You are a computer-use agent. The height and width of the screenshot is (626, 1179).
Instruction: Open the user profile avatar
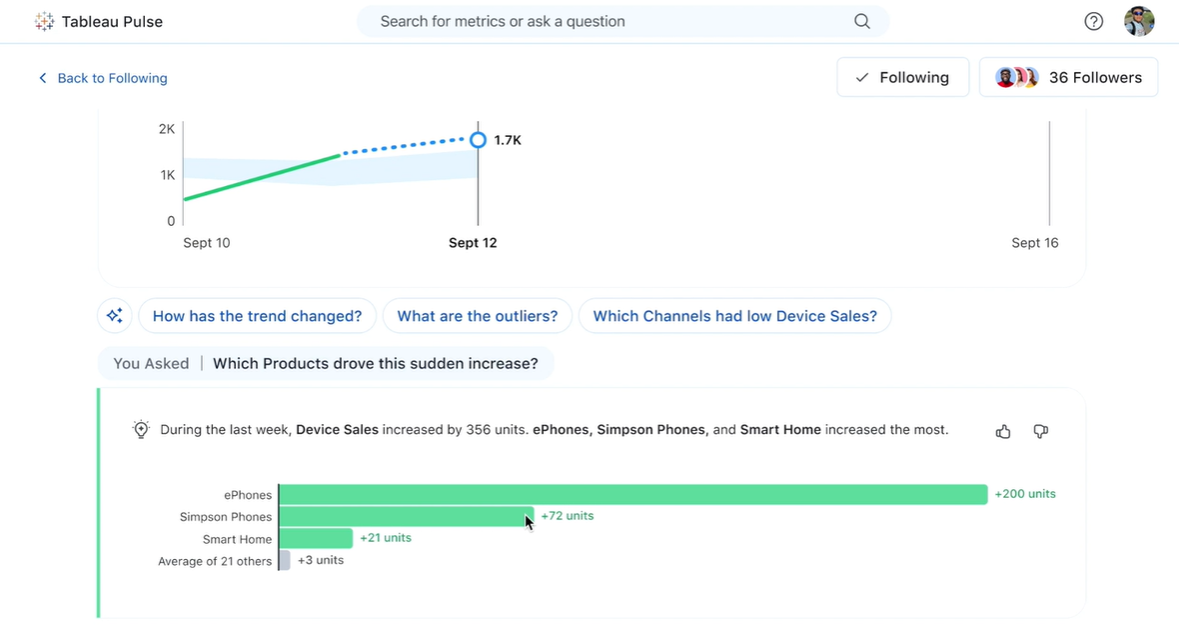(1139, 21)
